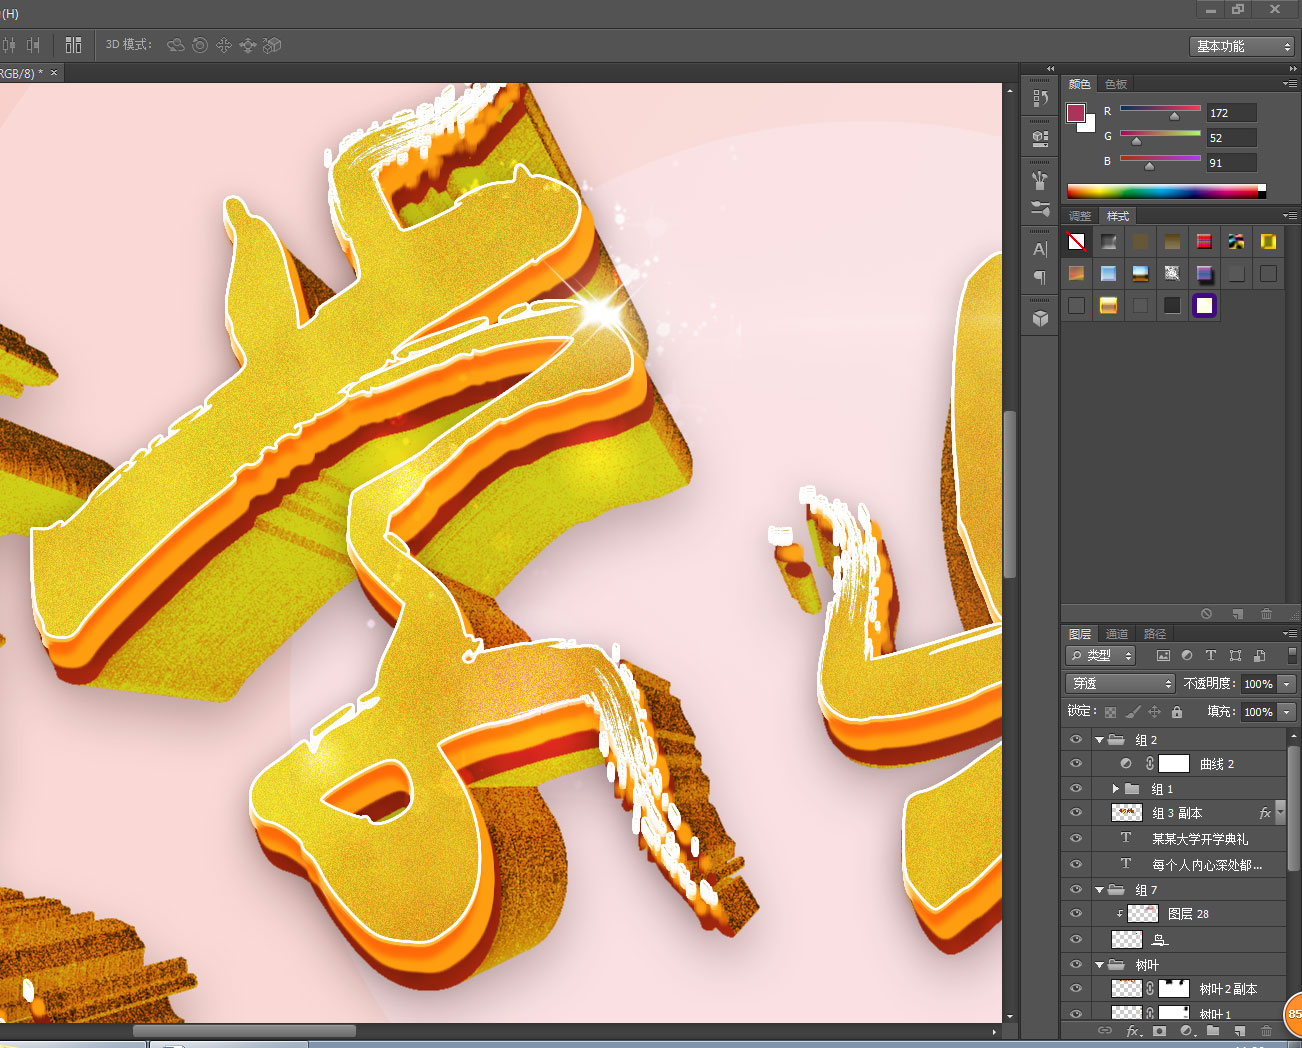Hide the 组 7 group eye
1302x1048 pixels.
[x=1076, y=890]
